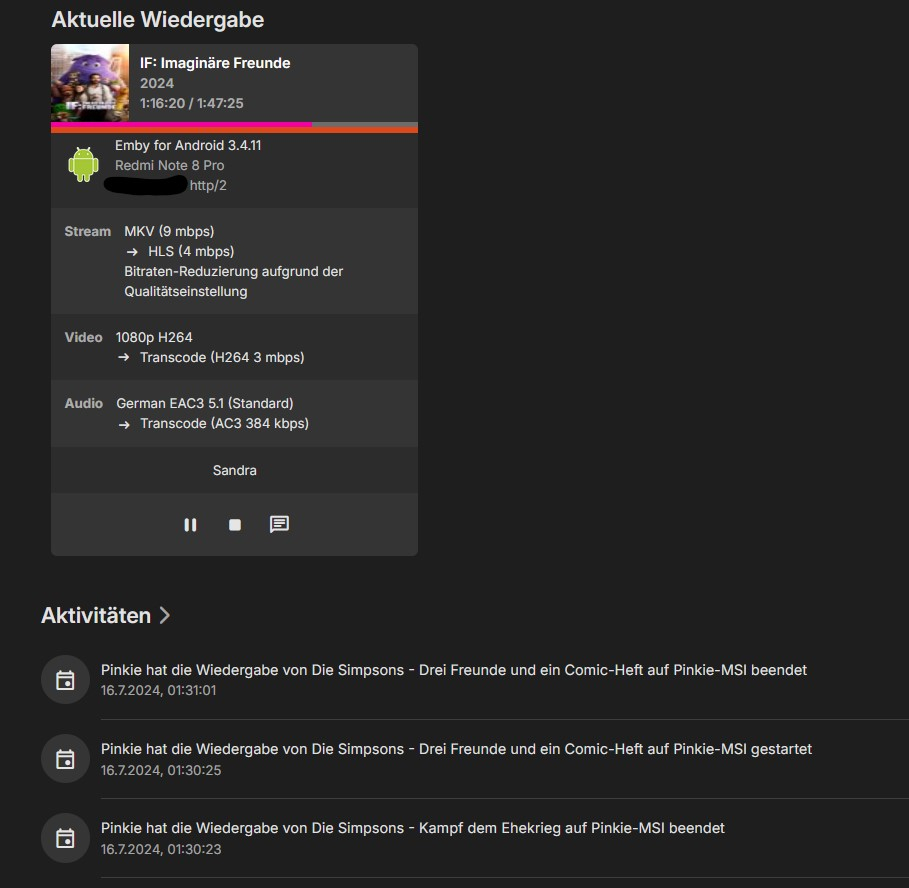Open the Comic-Heft 'beendet' activity entry
Viewport: 909px width, 888px height.
tap(454, 670)
